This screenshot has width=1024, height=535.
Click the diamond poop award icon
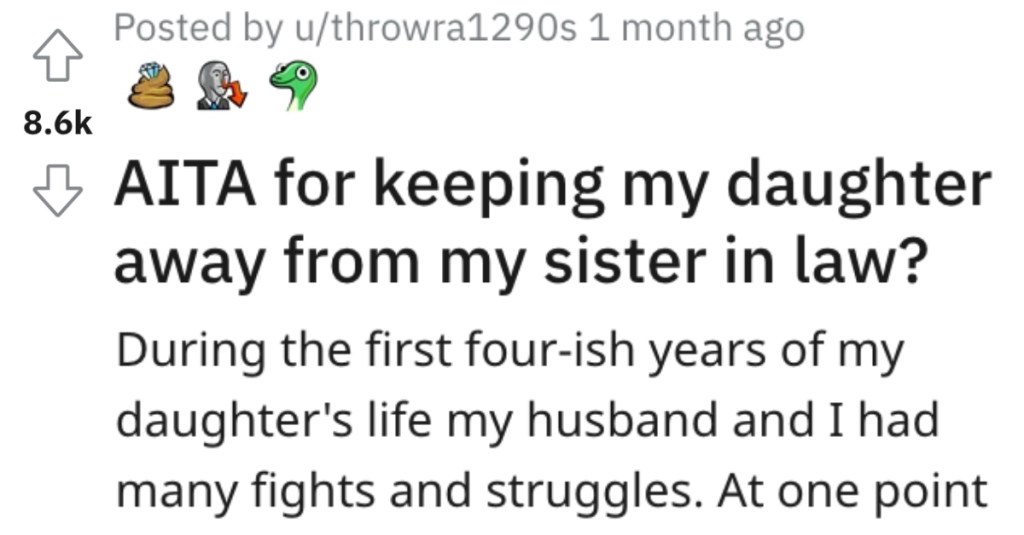152,86
